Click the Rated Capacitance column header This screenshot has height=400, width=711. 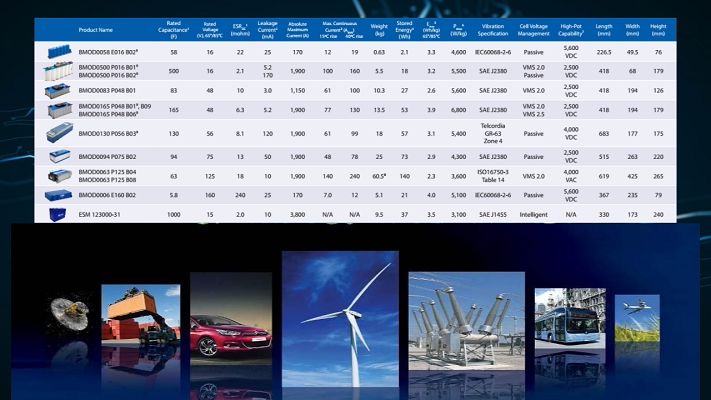coord(174,30)
